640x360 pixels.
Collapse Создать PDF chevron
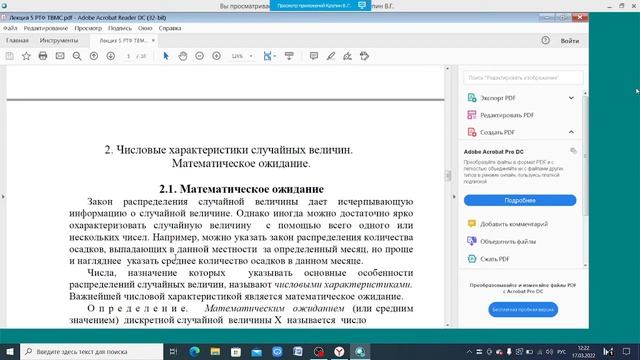(571, 132)
